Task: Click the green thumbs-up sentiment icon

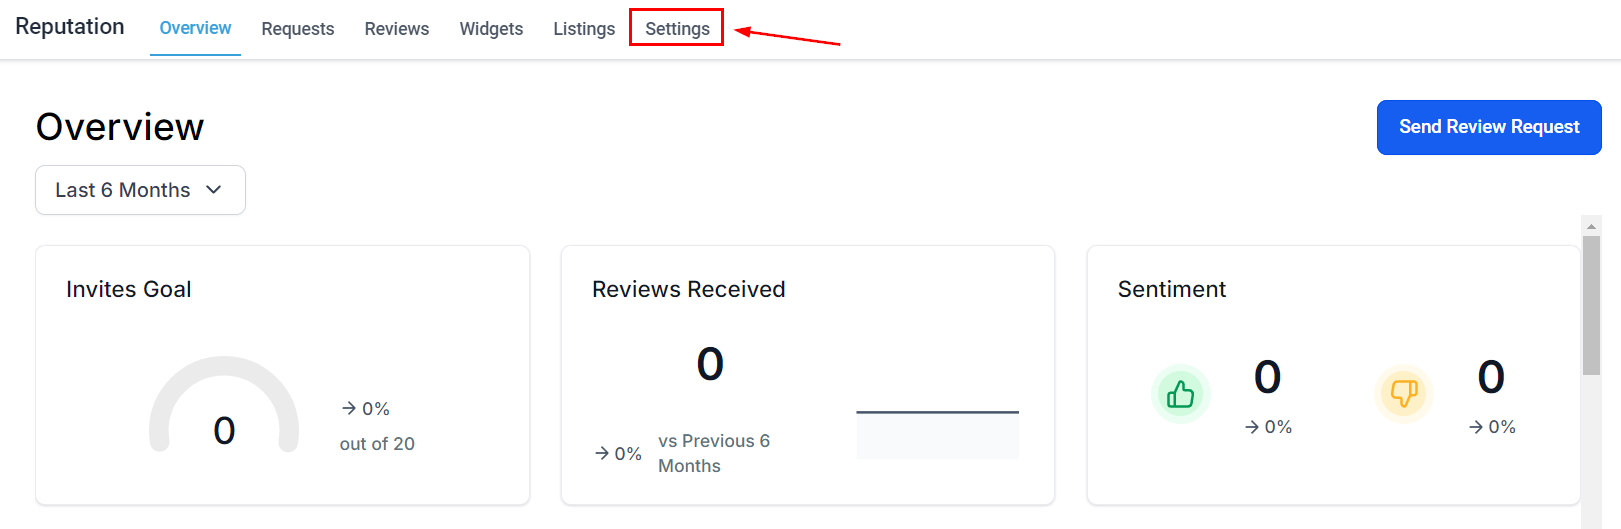Action: tap(1180, 394)
